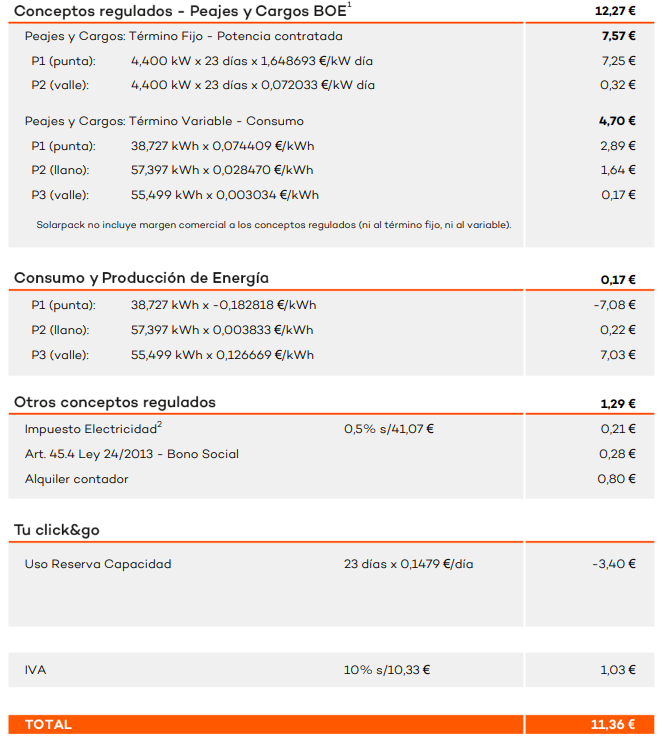Image resolution: width=667 pixels, height=743 pixels.
Task: Select the Bono Social line Art. 45.4
Action: click(x=132, y=454)
